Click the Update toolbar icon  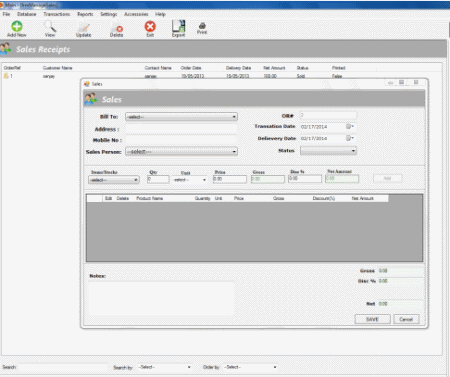pos(83,27)
